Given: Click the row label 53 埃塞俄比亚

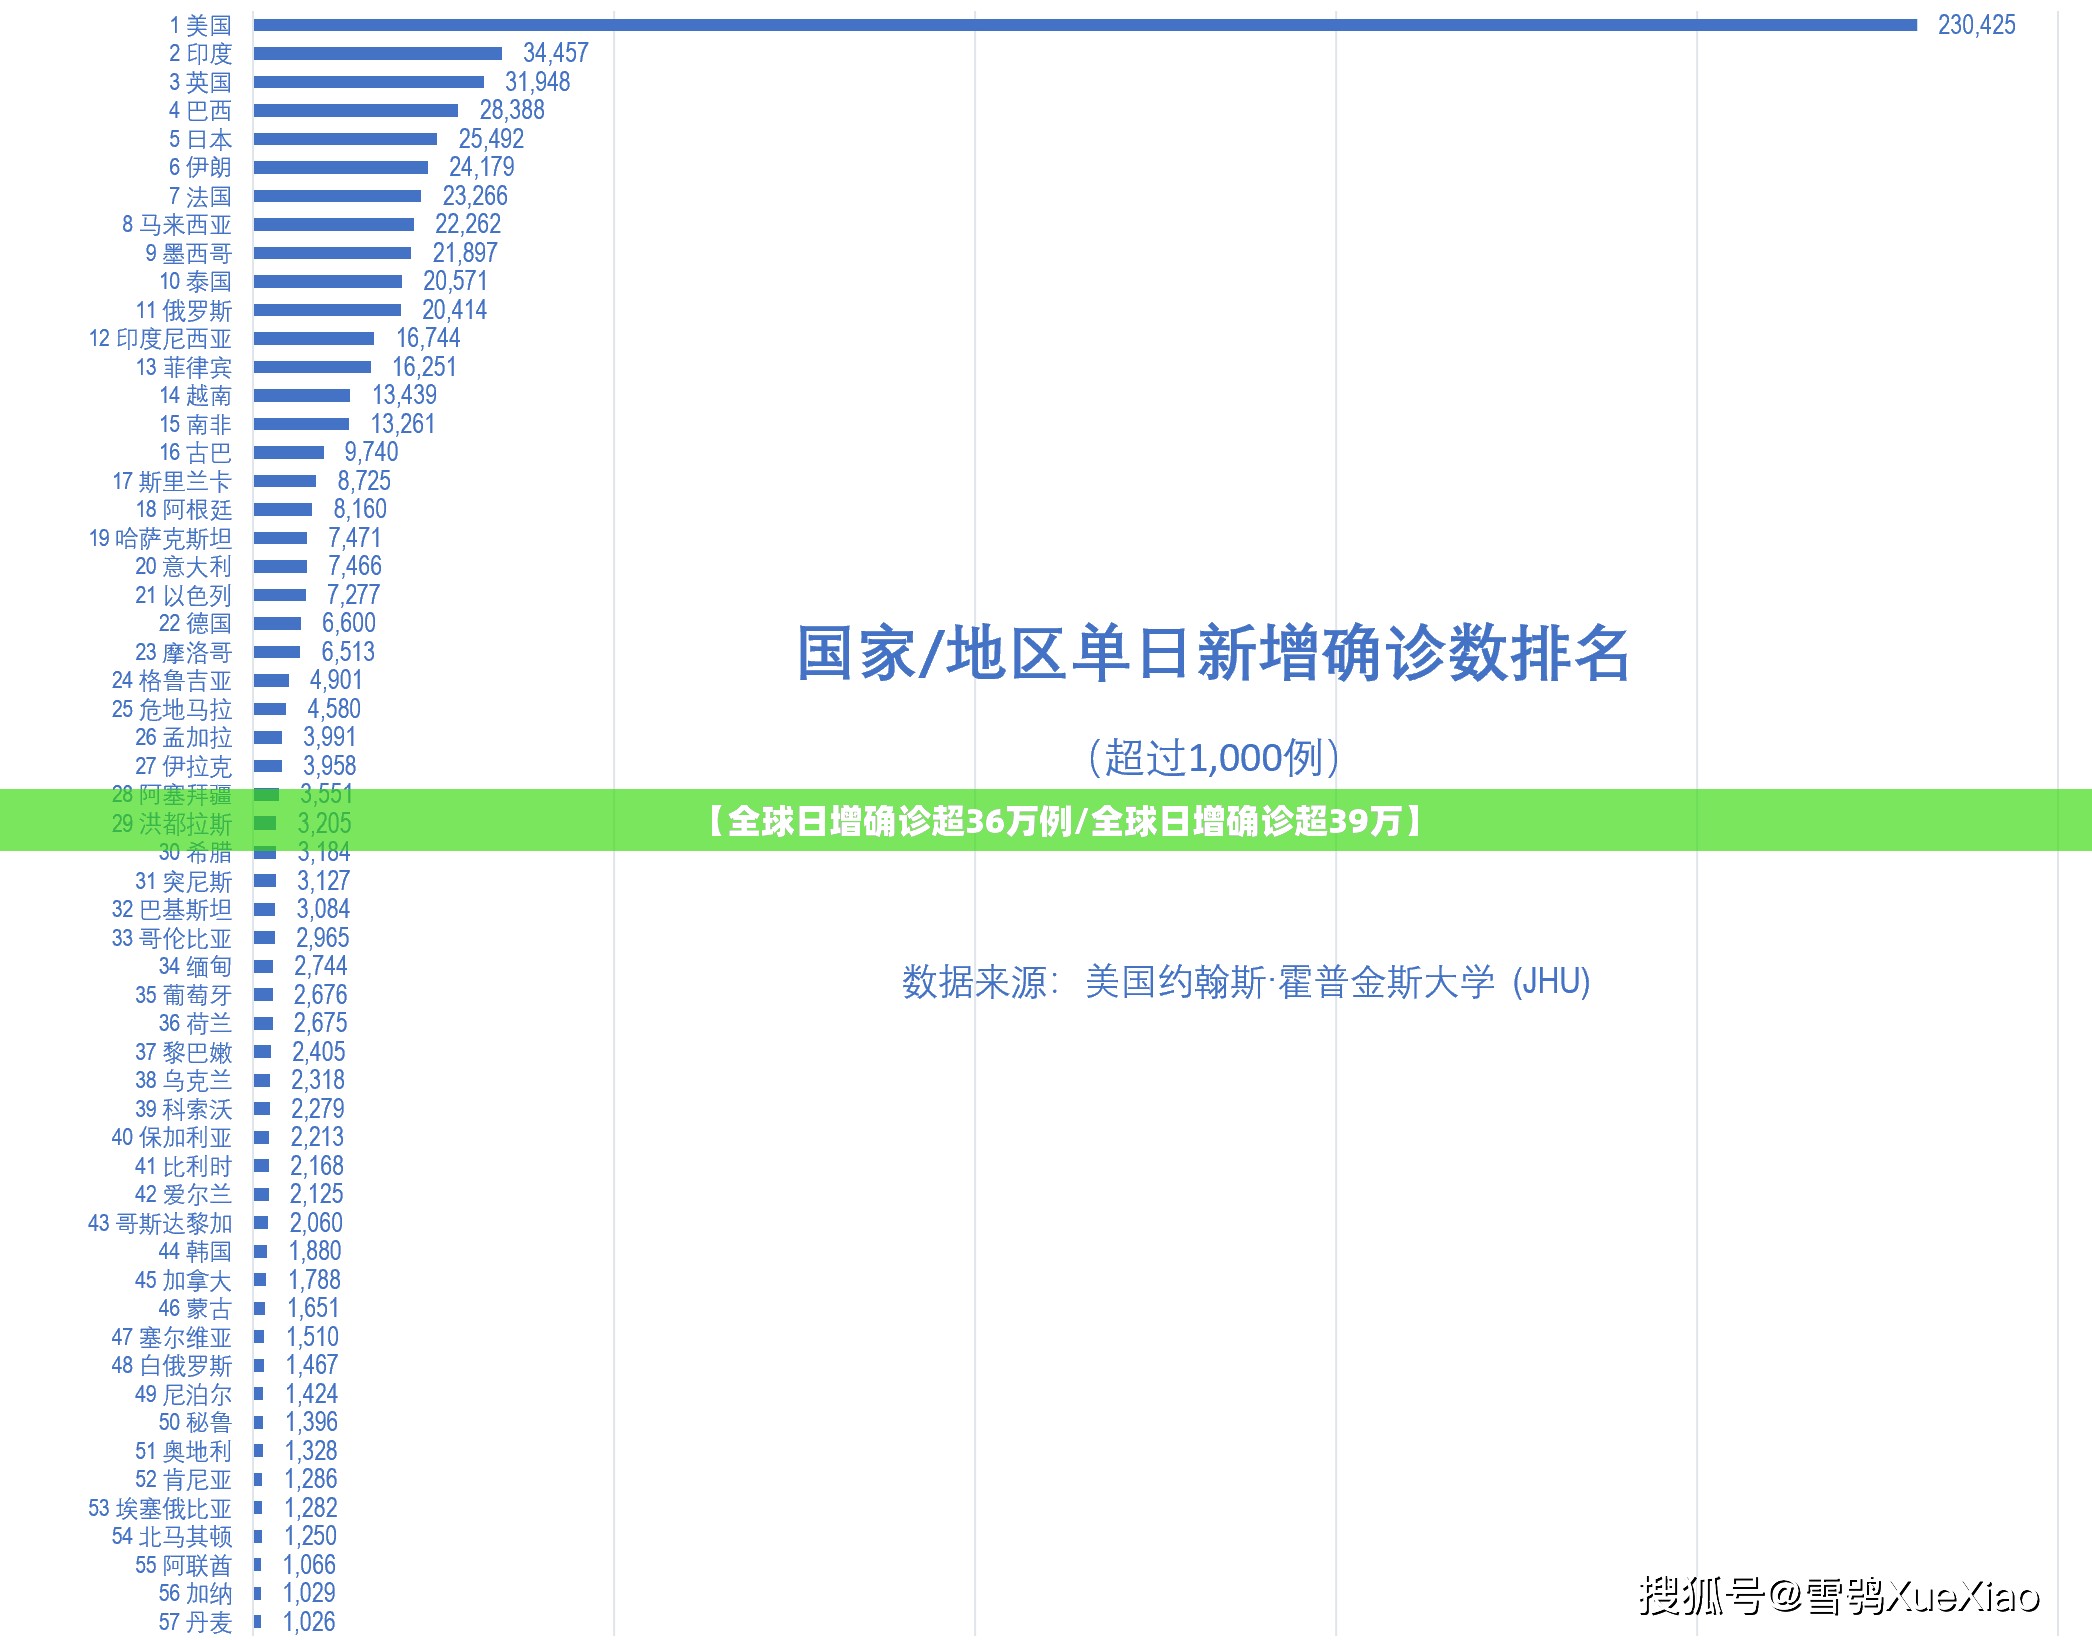Looking at the screenshot, I should 160,1508.
